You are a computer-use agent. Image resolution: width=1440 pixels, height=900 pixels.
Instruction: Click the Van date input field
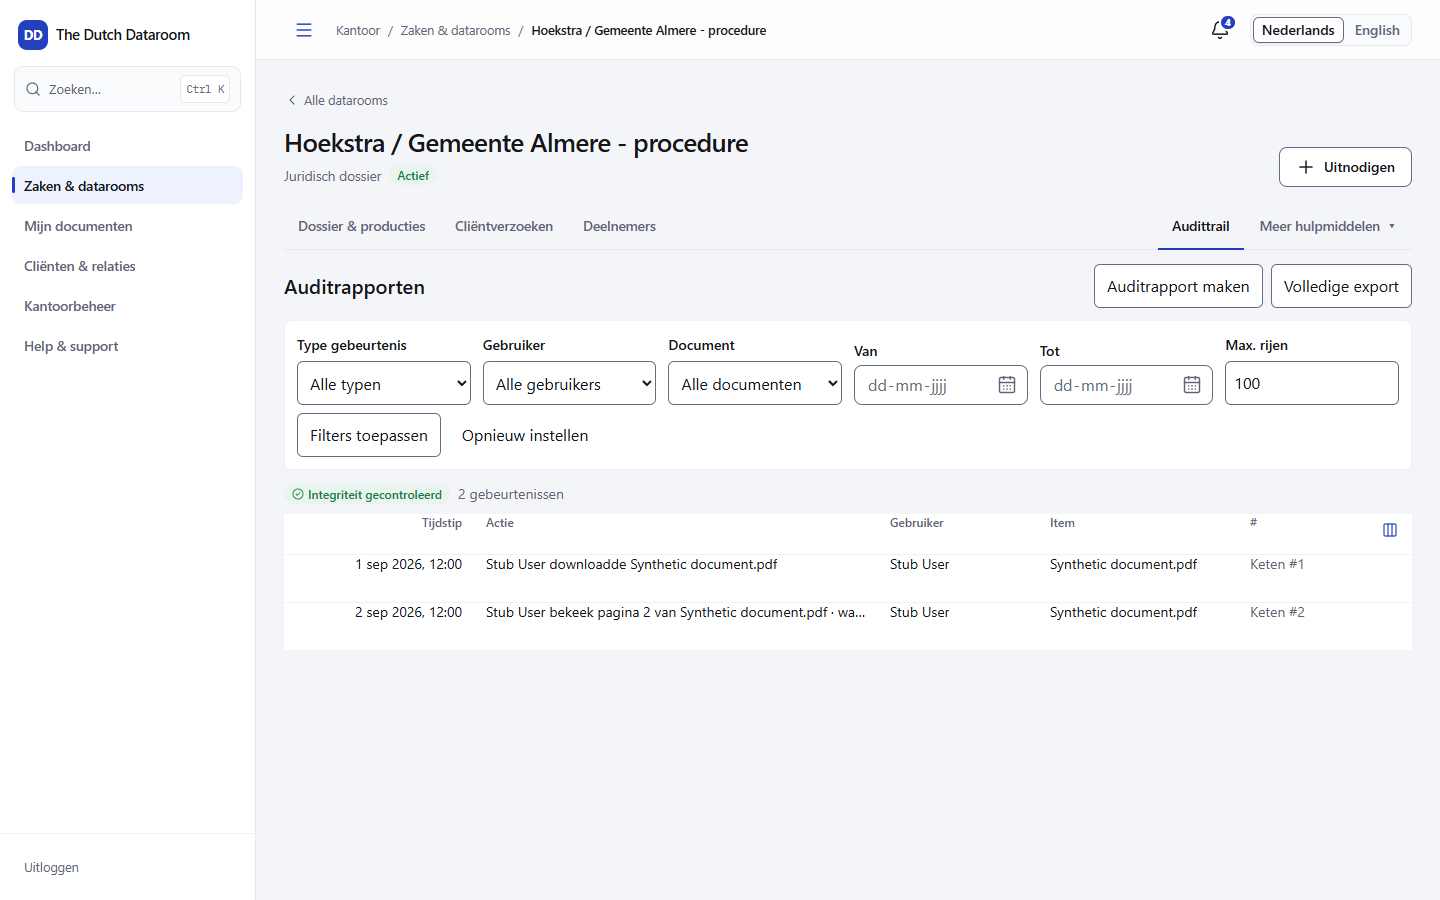[941, 385]
